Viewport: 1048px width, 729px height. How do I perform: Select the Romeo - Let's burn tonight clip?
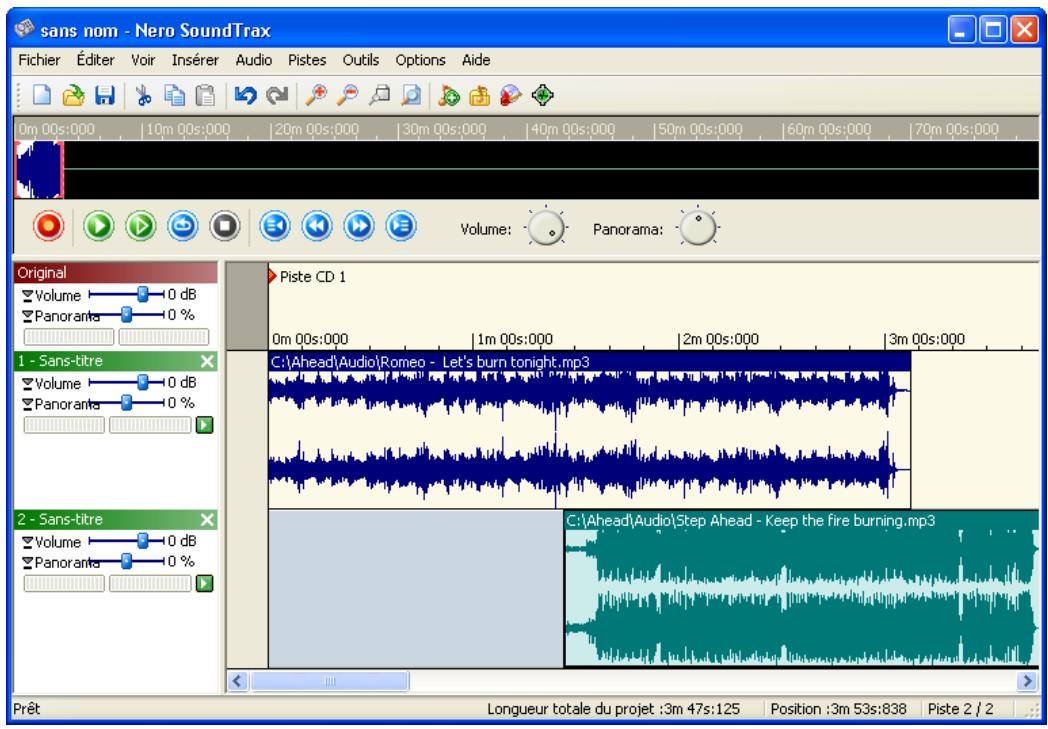click(589, 430)
